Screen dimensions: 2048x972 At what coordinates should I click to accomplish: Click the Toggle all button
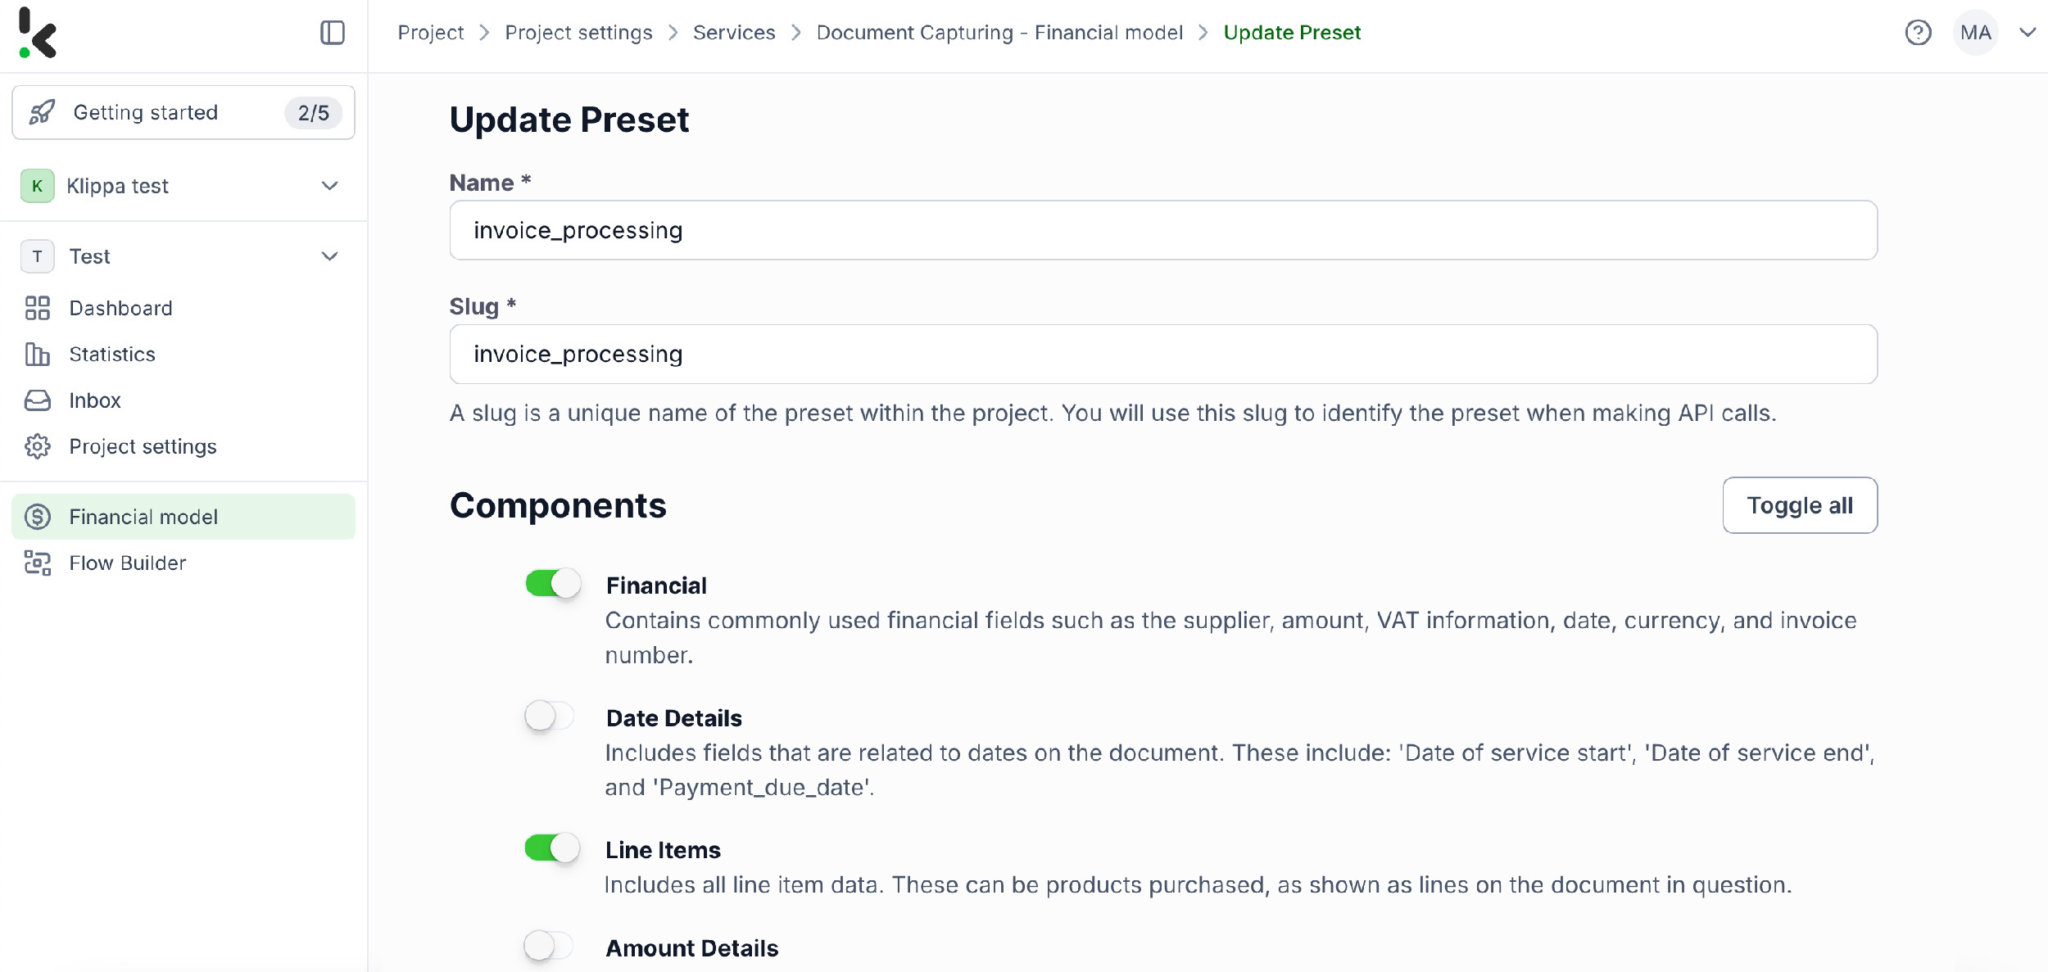tap(1799, 505)
